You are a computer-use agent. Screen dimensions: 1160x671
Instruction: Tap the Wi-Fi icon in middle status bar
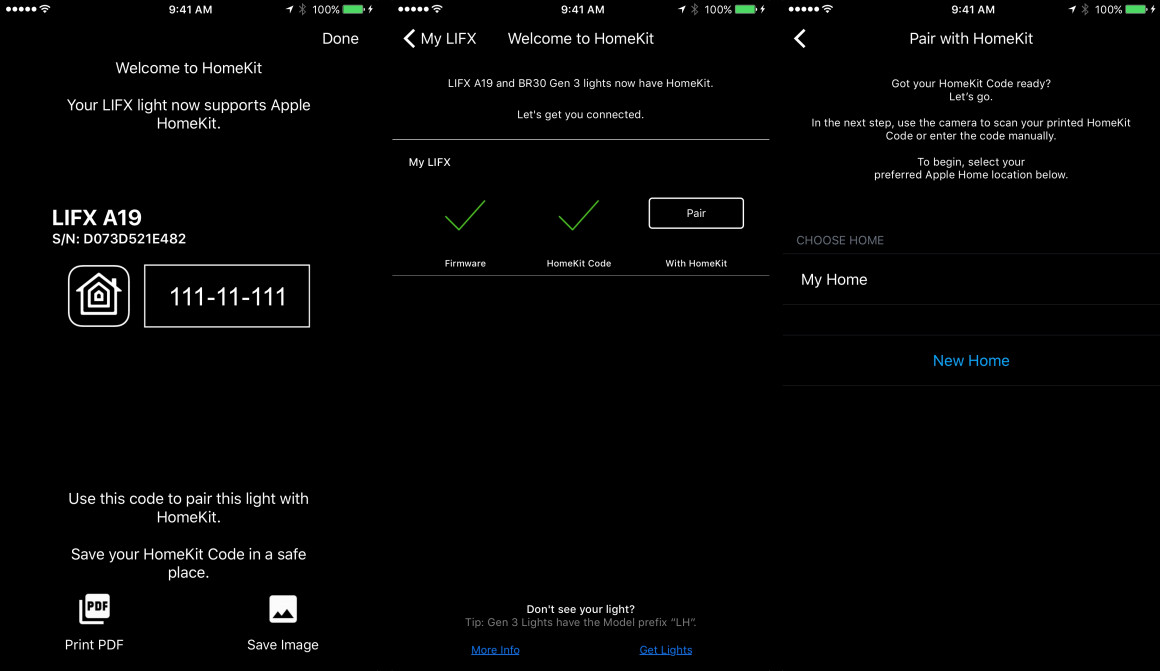pos(437,10)
